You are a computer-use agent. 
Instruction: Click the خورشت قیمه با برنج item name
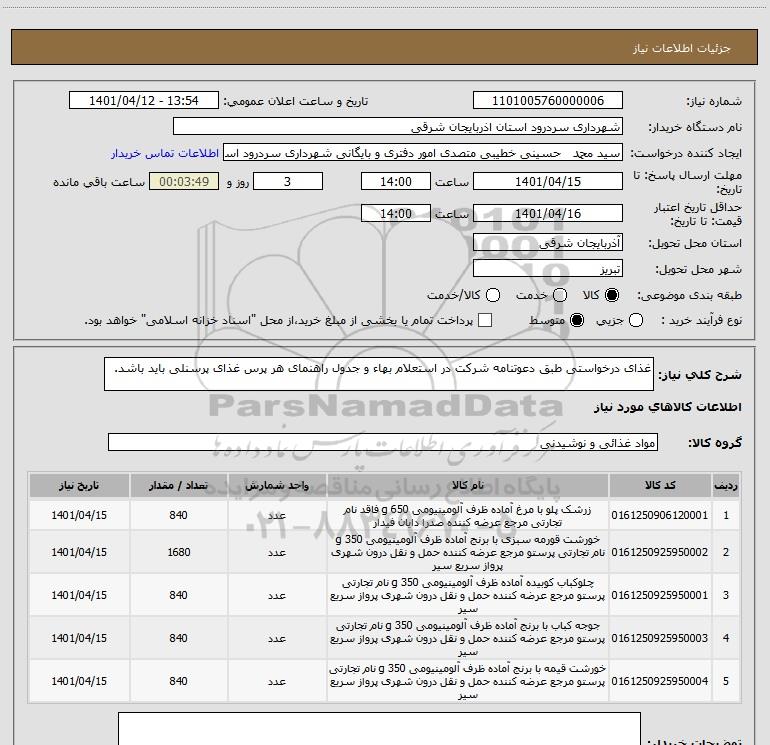coord(468,682)
